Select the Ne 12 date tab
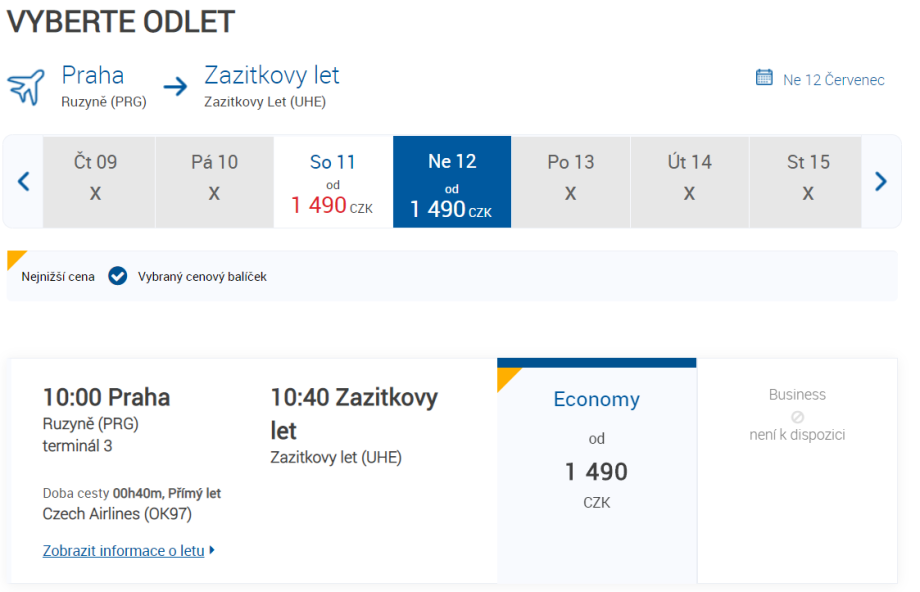Screen dimensions: 920x592 pyautogui.click(x=452, y=182)
